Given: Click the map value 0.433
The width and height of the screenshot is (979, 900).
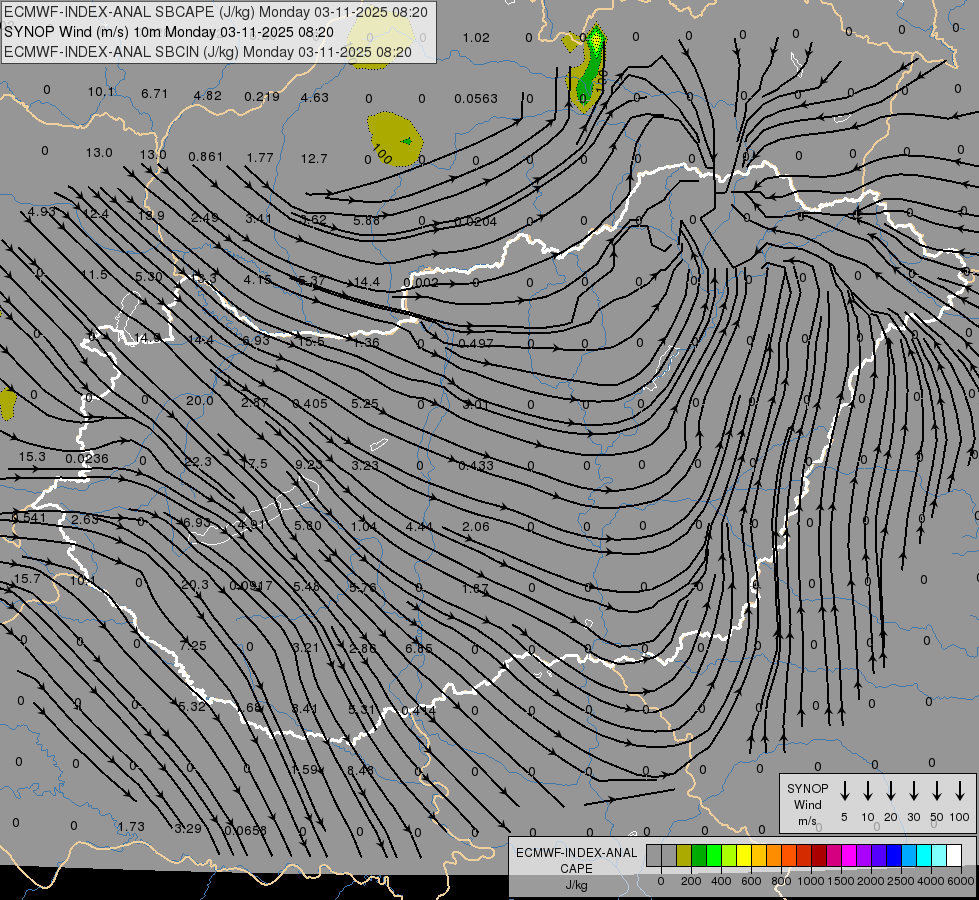Looking at the screenshot, I should point(476,466).
